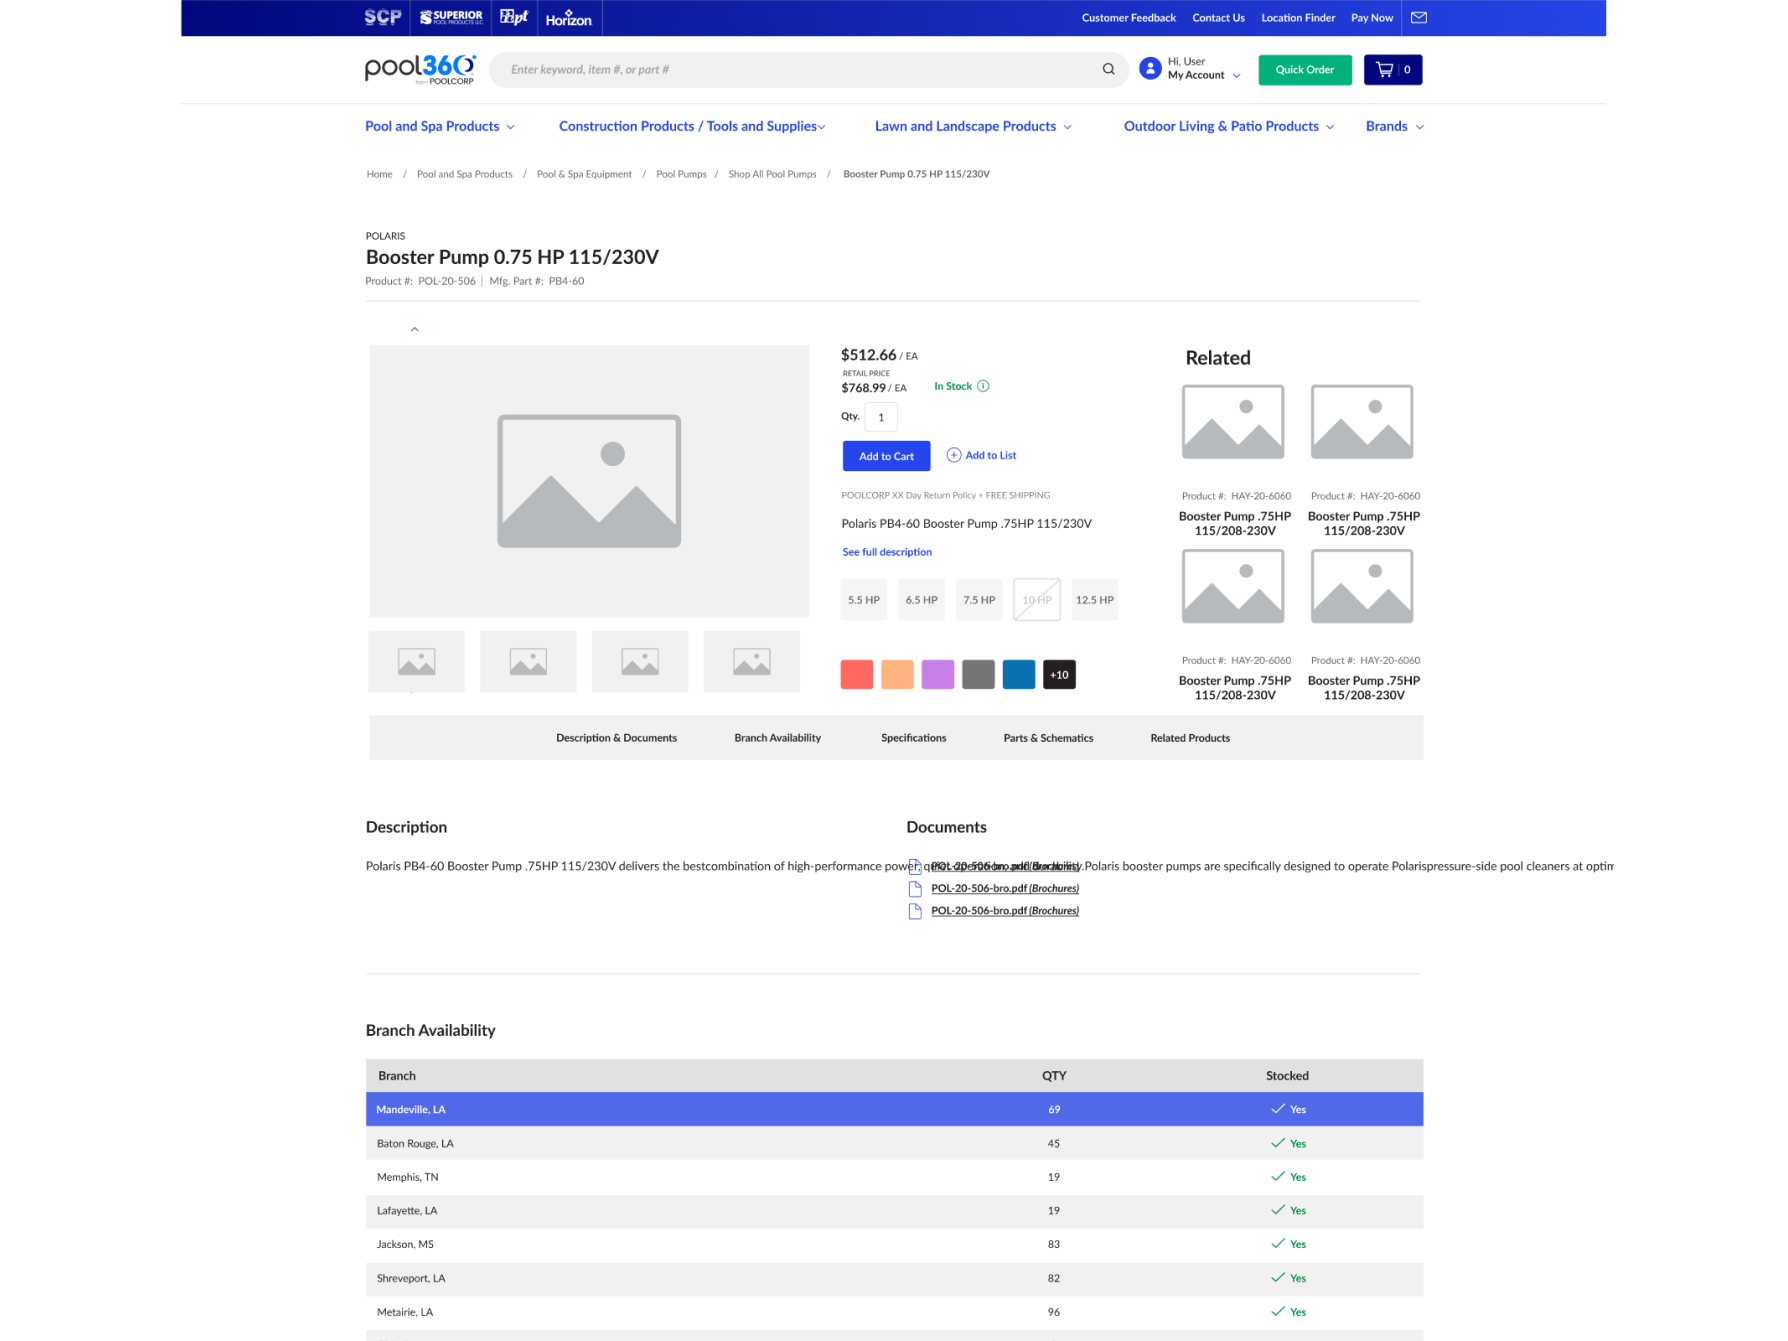Screen dimensions: 1788x1341
Task: Open the Specifications tab
Action: [x=914, y=738]
